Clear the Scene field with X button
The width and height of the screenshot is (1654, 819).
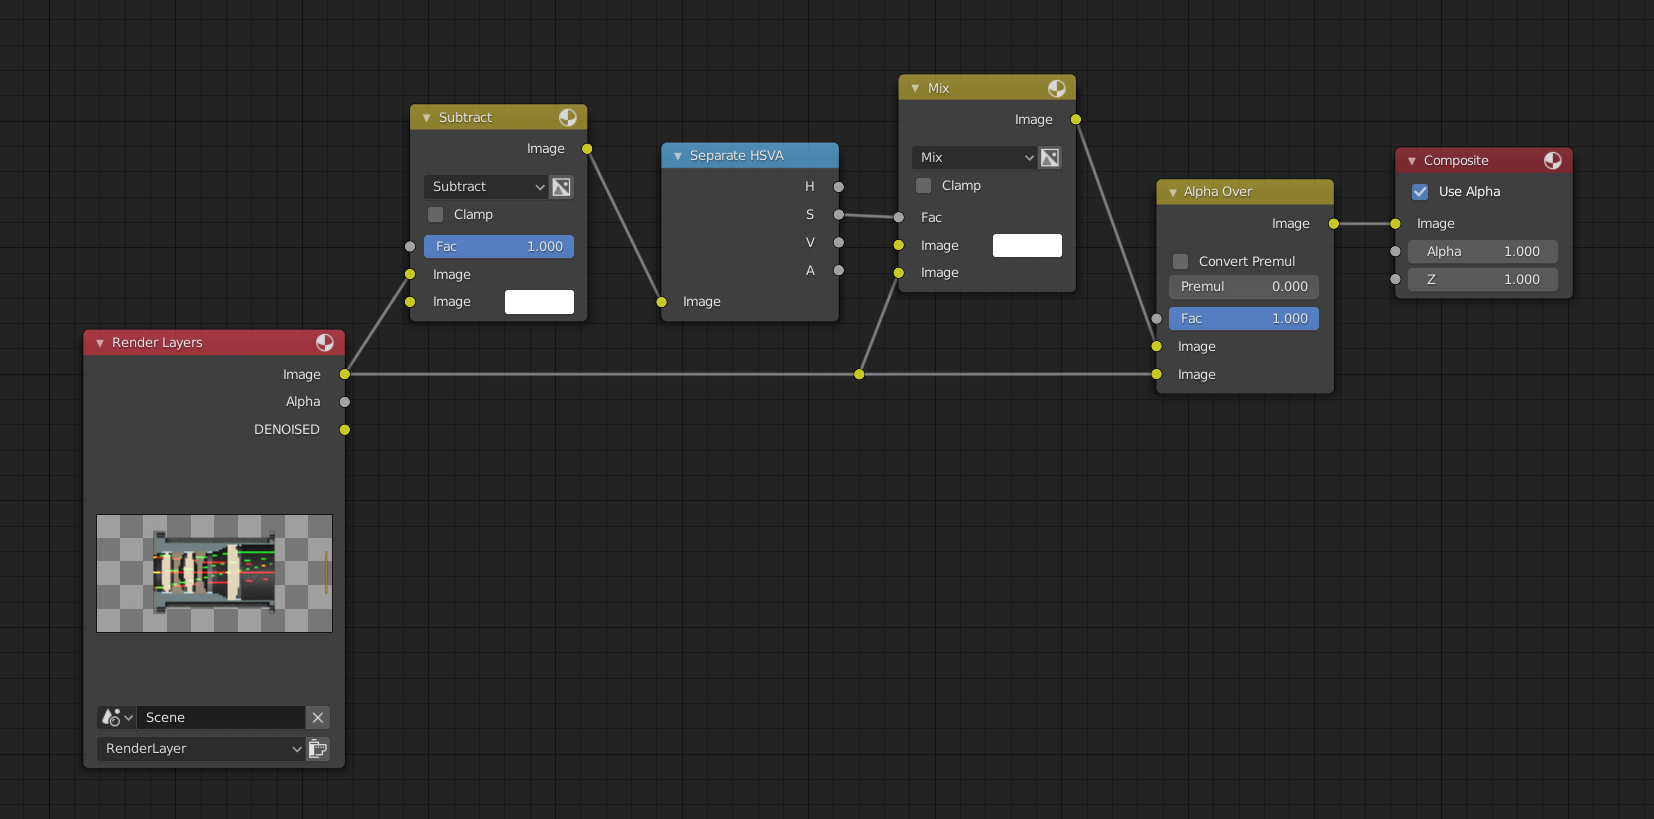(x=318, y=718)
